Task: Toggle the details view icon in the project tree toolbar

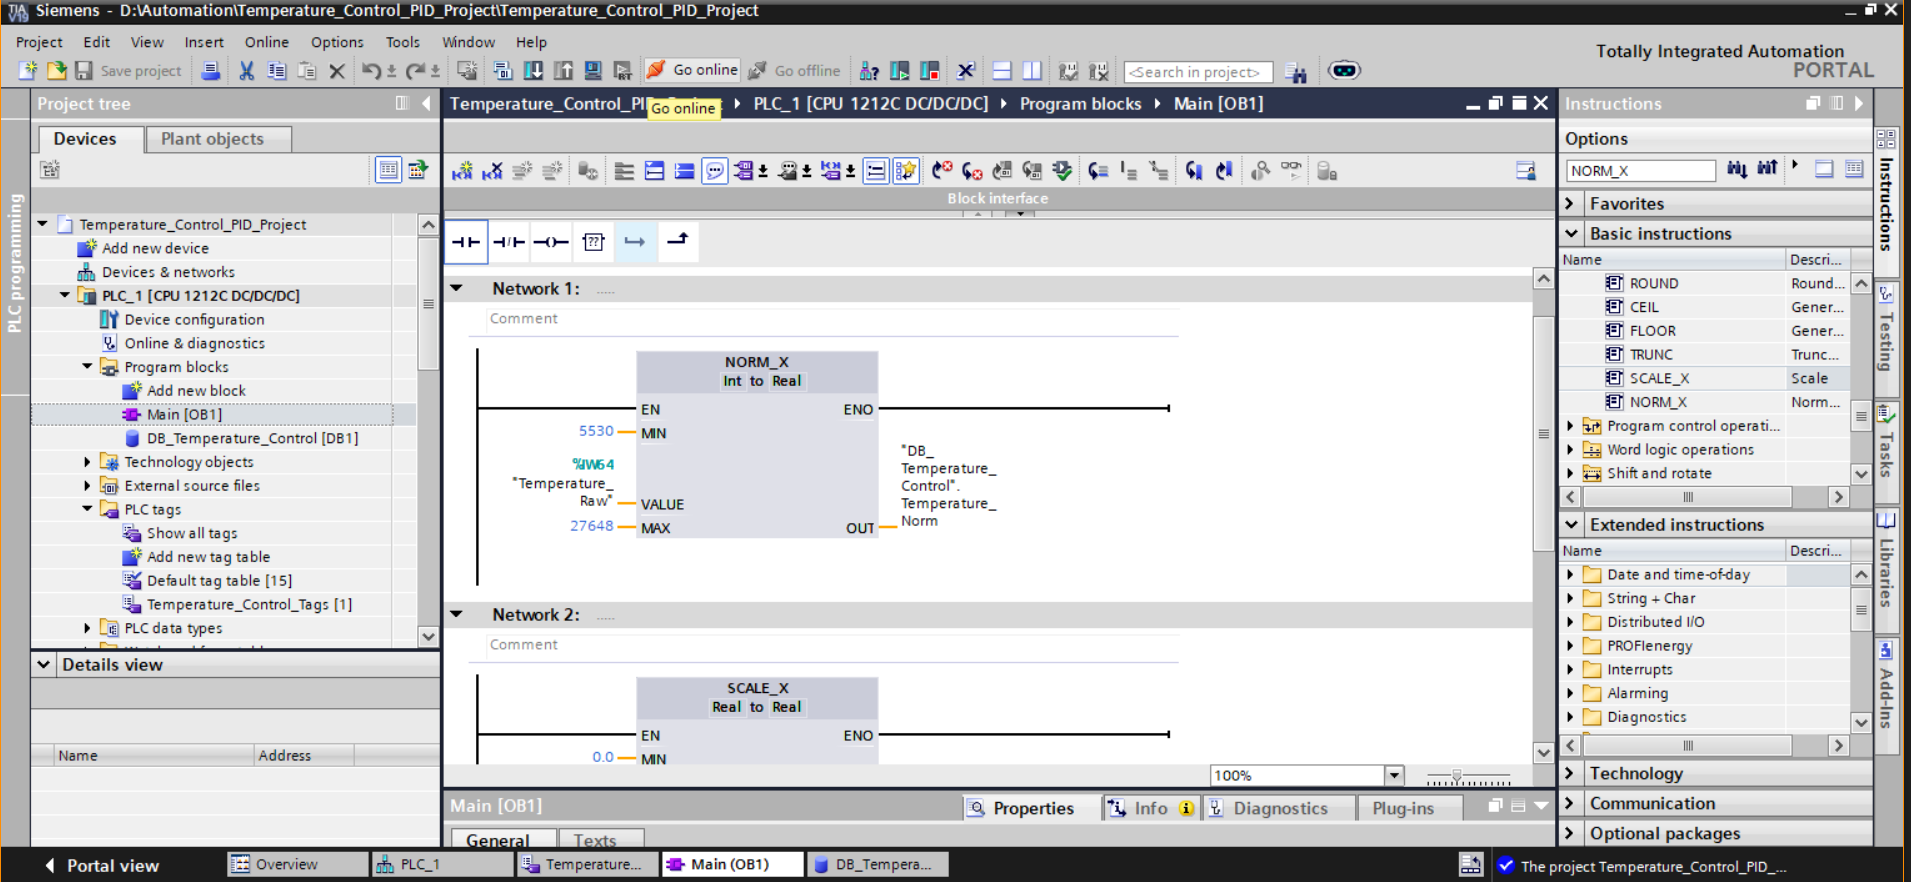Action: pyautogui.click(x=388, y=170)
